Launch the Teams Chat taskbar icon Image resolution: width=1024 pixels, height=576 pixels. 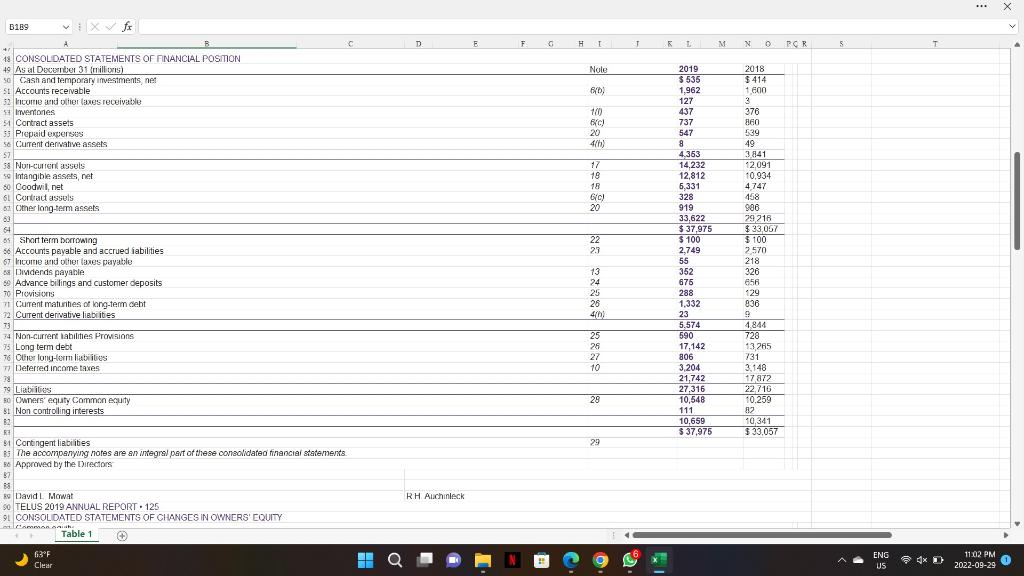454,560
